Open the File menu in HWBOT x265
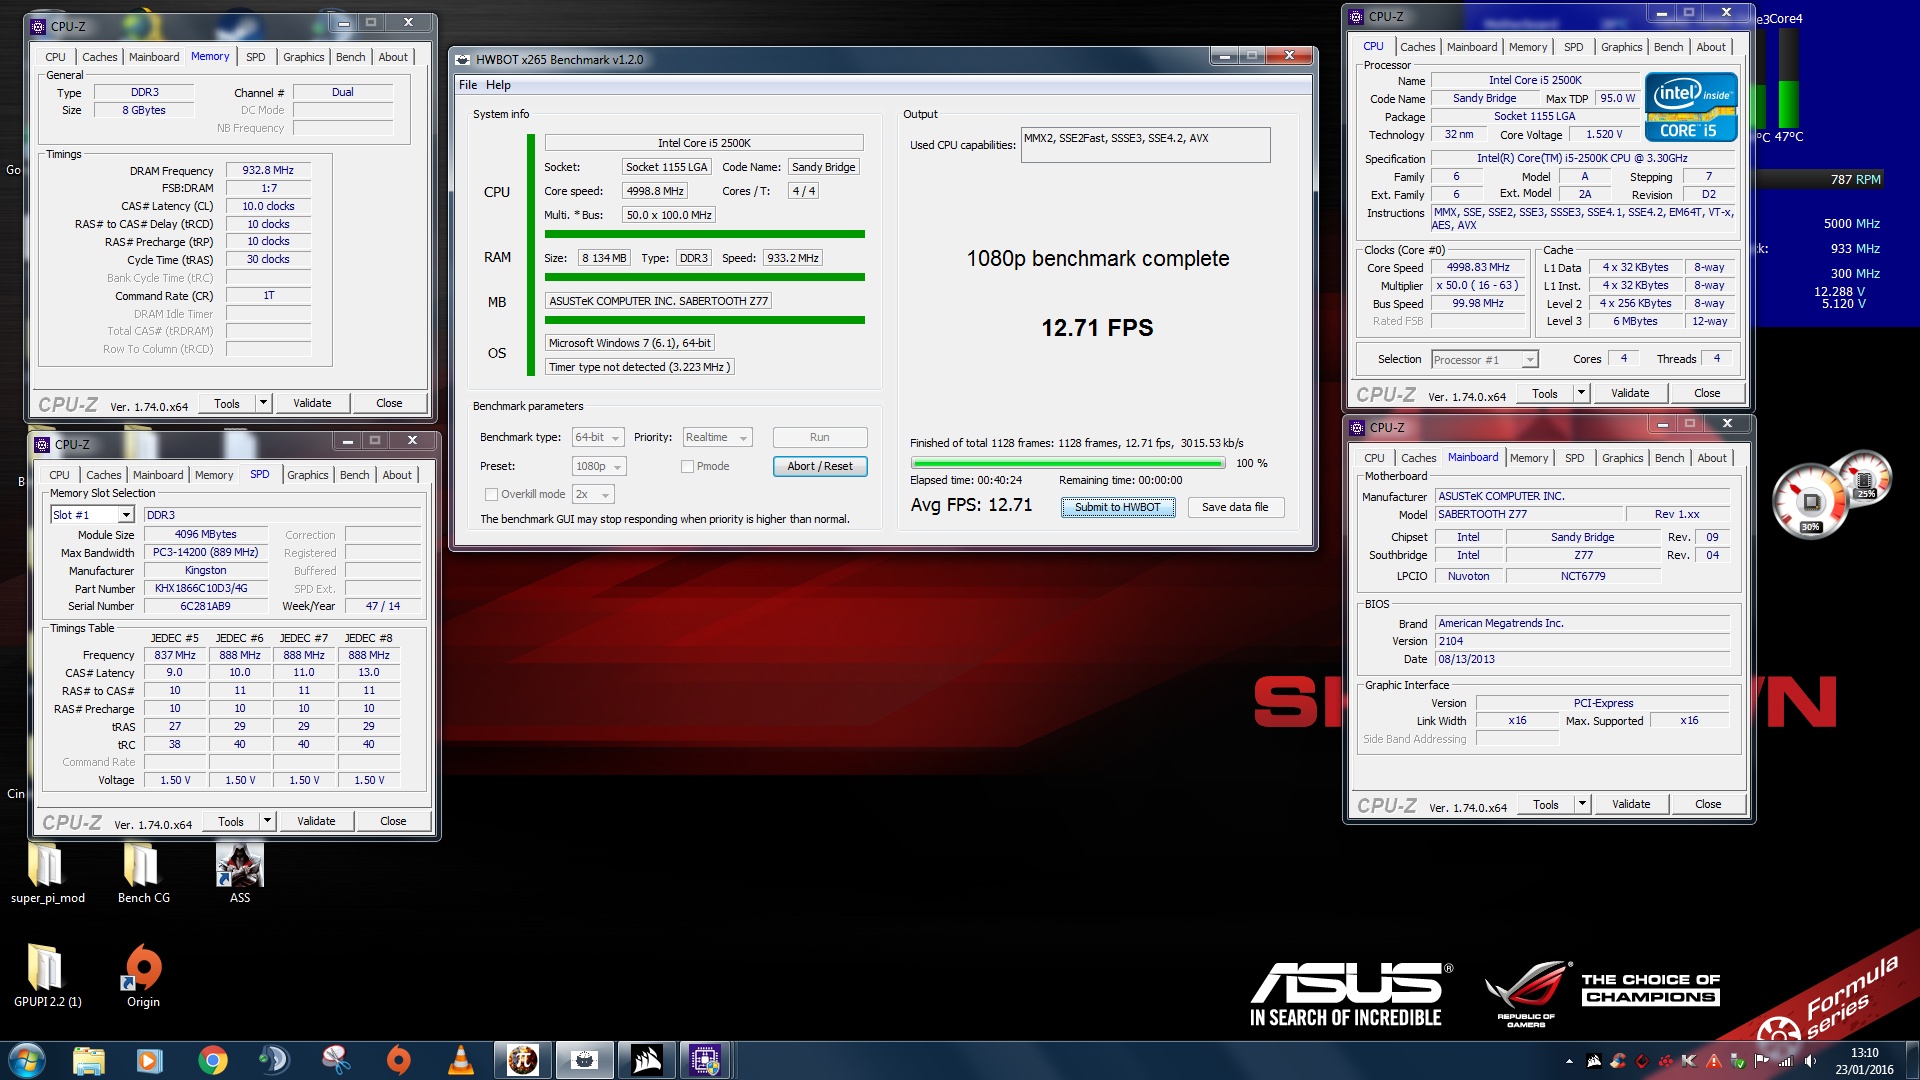 point(468,85)
